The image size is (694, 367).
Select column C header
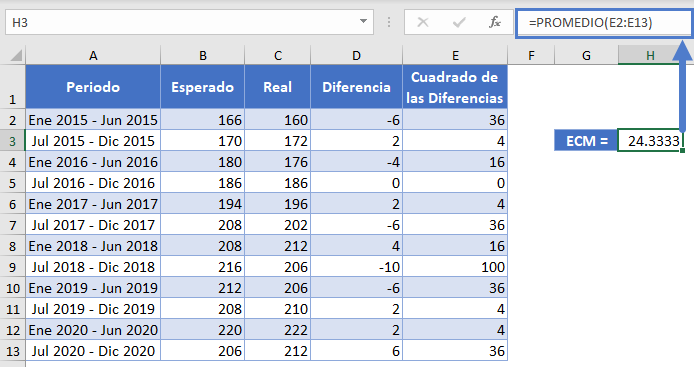point(278,55)
